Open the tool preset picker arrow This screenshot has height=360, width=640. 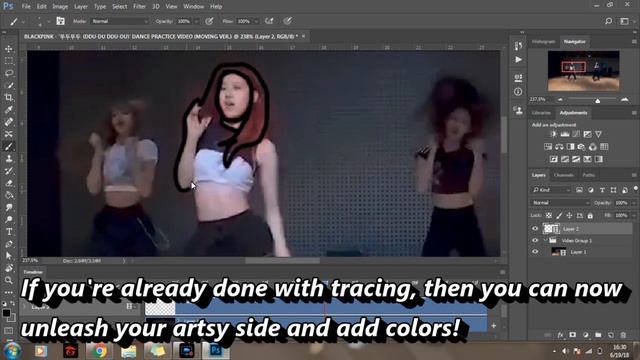click(23, 21)
